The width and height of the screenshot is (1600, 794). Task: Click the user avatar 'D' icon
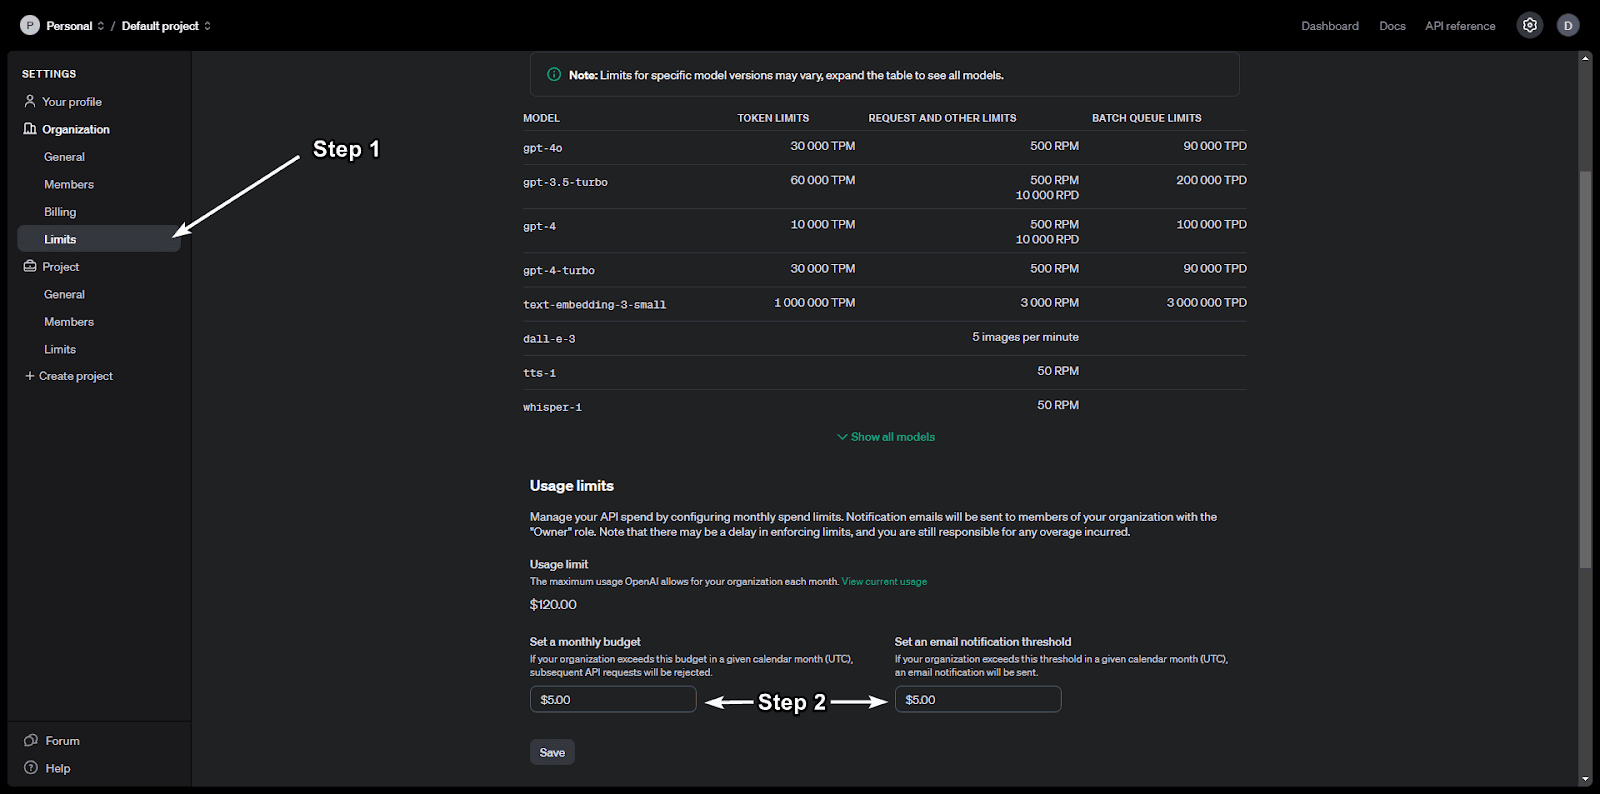(1567, 26)
